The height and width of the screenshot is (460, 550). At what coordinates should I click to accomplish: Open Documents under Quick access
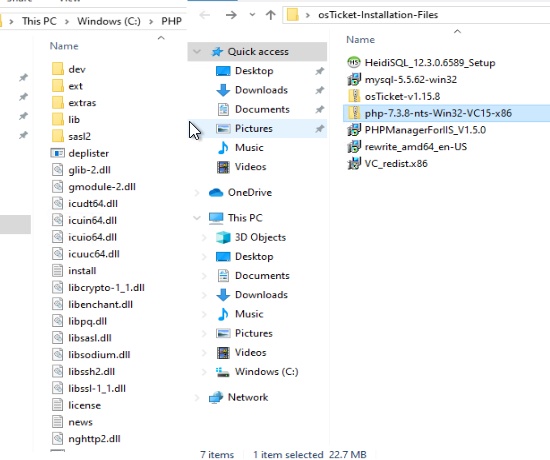(262, 109)
